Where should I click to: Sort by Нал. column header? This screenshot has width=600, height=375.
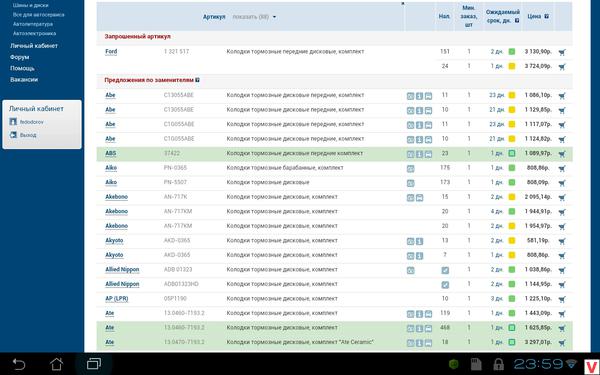point(444,16)
